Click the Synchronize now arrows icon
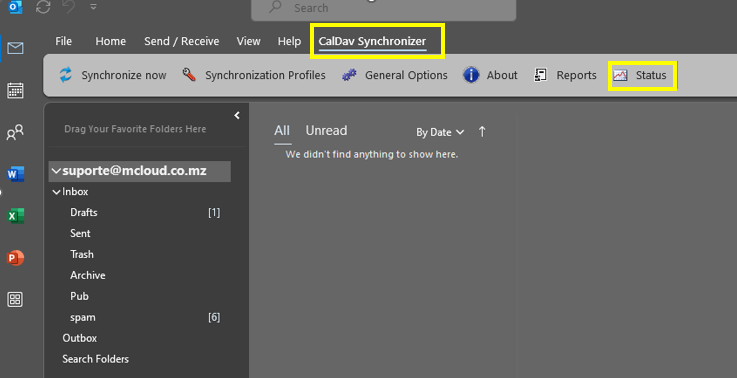This screenshot has width=737, height=378. [x=65, y=75]
